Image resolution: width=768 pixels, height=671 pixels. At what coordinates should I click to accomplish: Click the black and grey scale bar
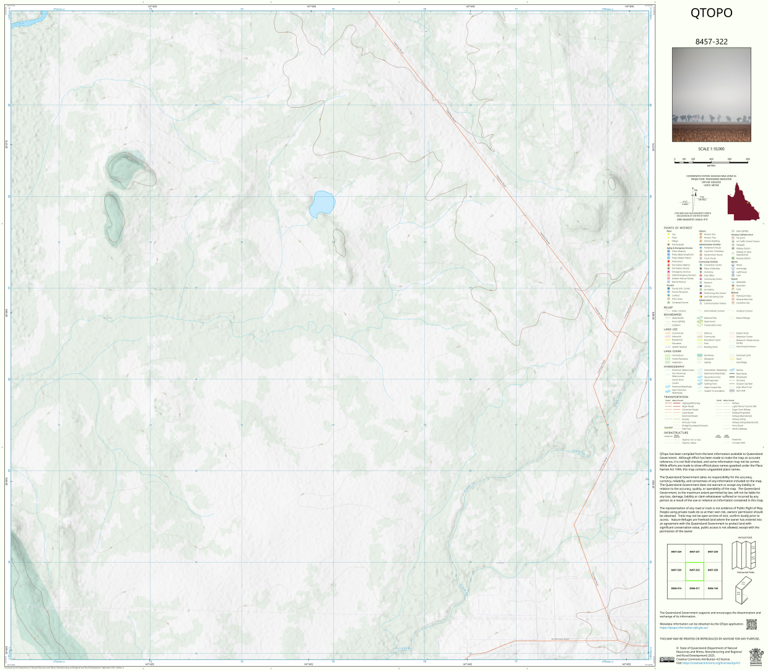711,160
